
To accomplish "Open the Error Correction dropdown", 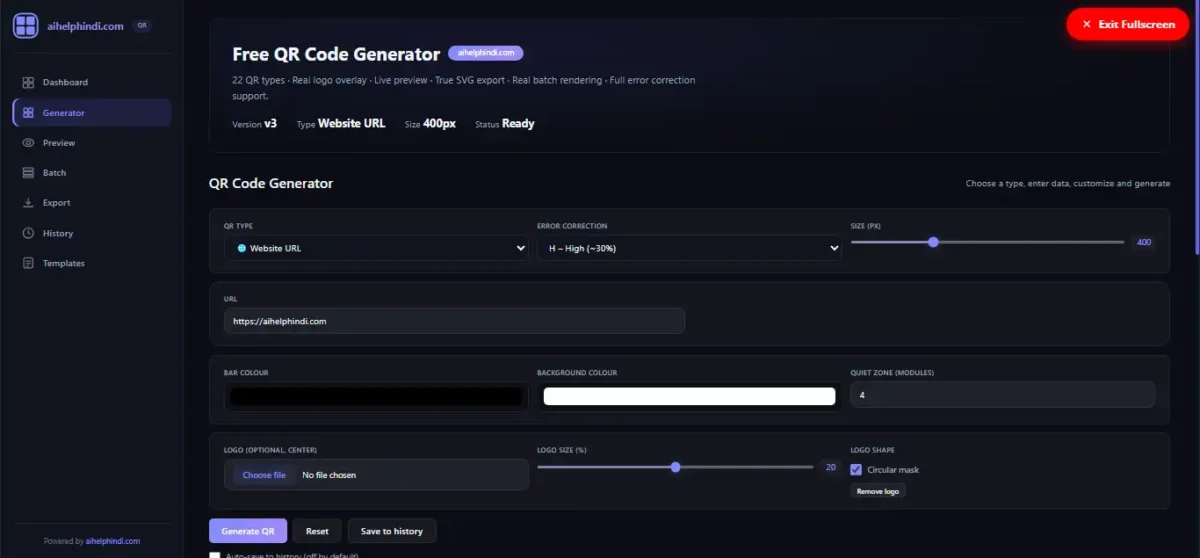I will point(689,248).
